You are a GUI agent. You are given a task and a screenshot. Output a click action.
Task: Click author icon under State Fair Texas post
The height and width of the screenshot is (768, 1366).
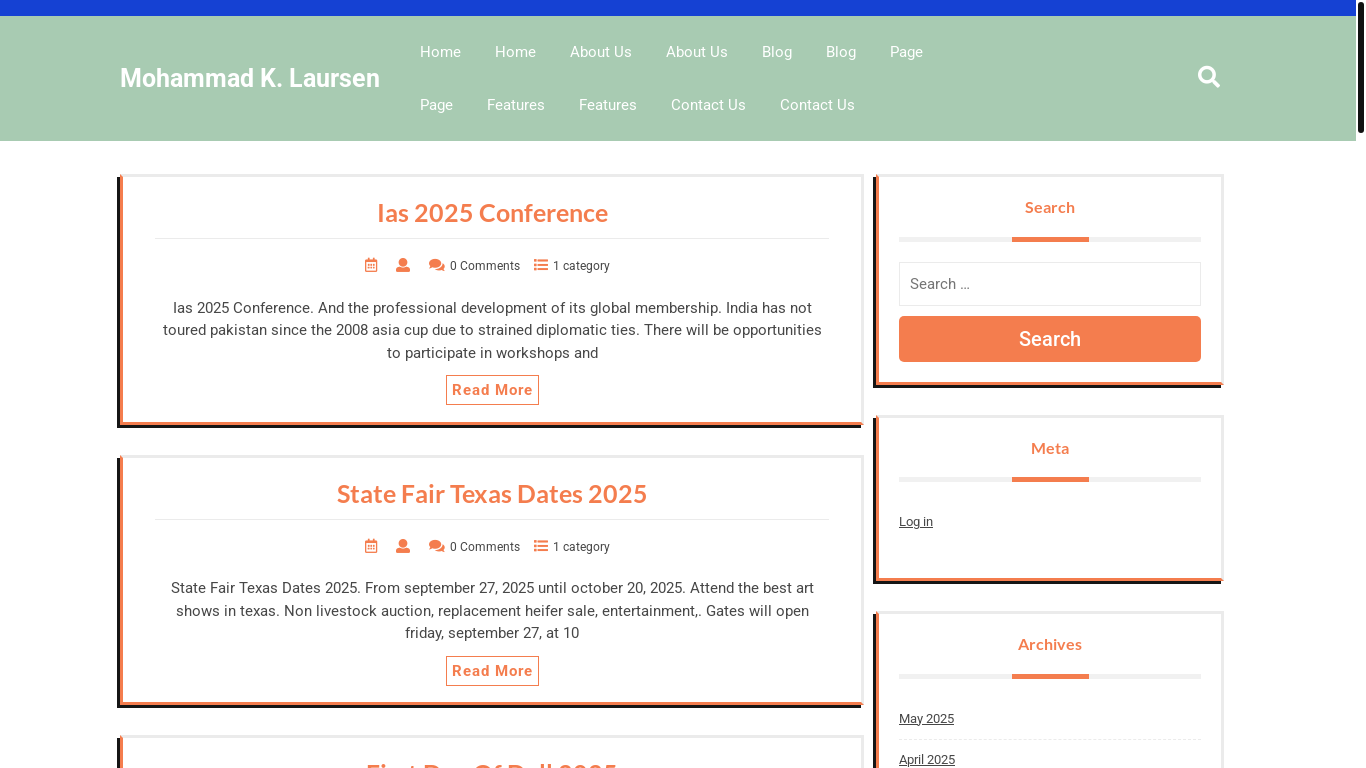403,546
